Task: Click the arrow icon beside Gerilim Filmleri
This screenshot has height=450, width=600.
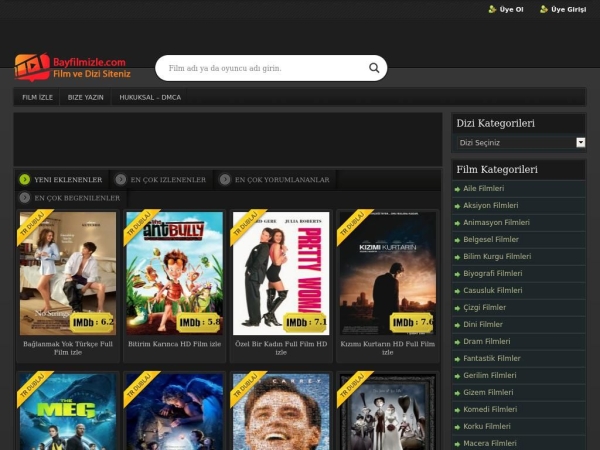Action: (x=457, y=376)
